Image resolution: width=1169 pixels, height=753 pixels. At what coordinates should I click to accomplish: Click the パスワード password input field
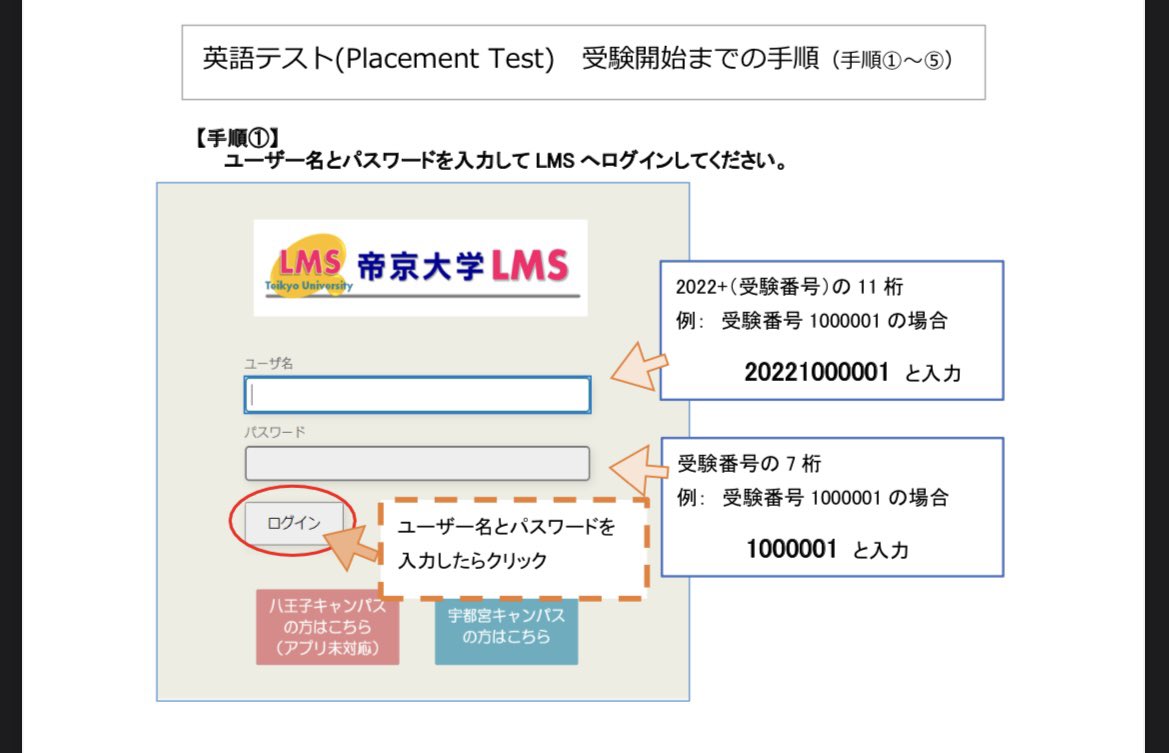[418, 463]
